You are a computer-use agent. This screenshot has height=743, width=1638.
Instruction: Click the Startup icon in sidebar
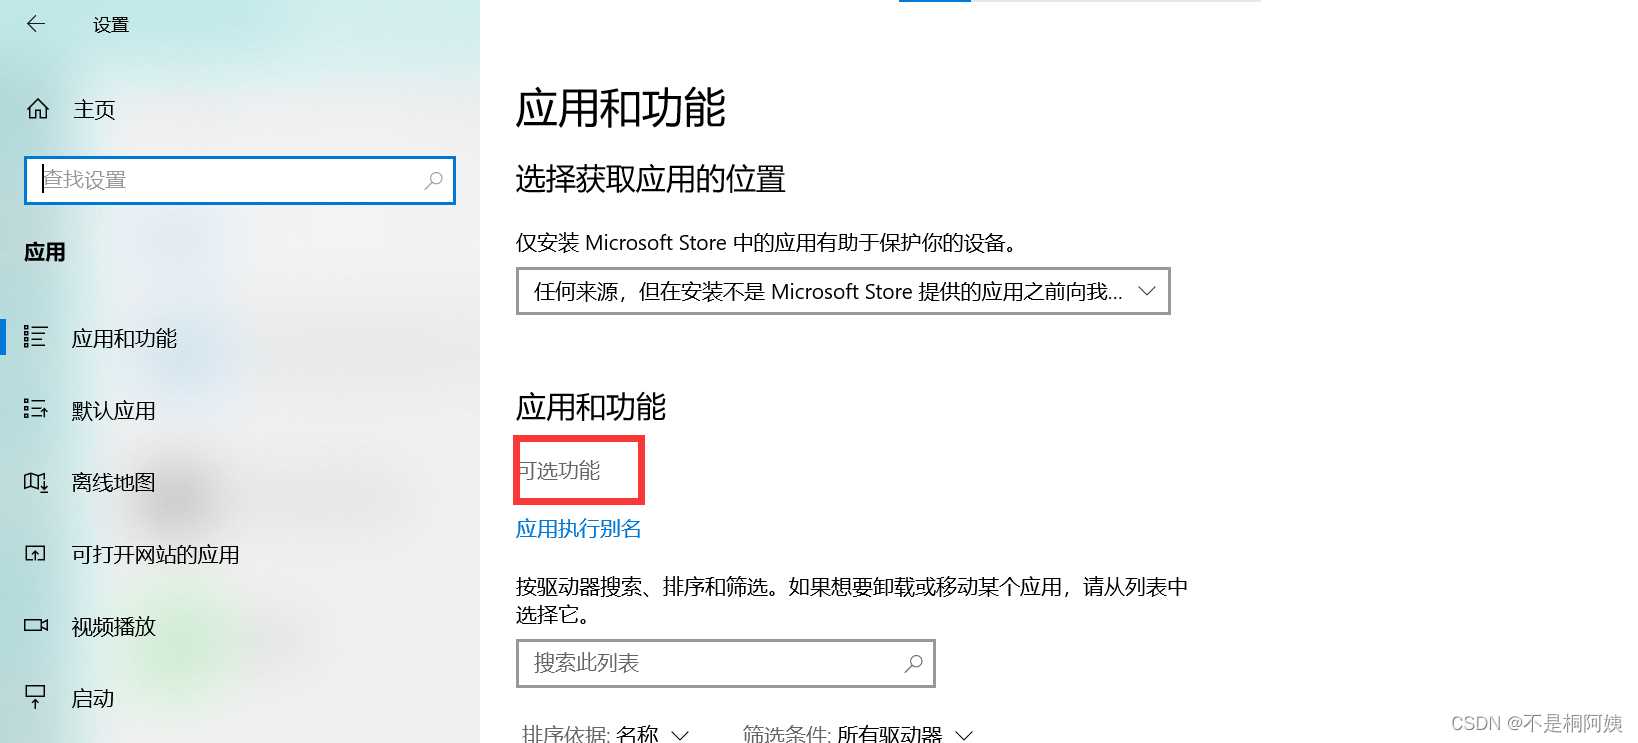[x=36, y=697]
